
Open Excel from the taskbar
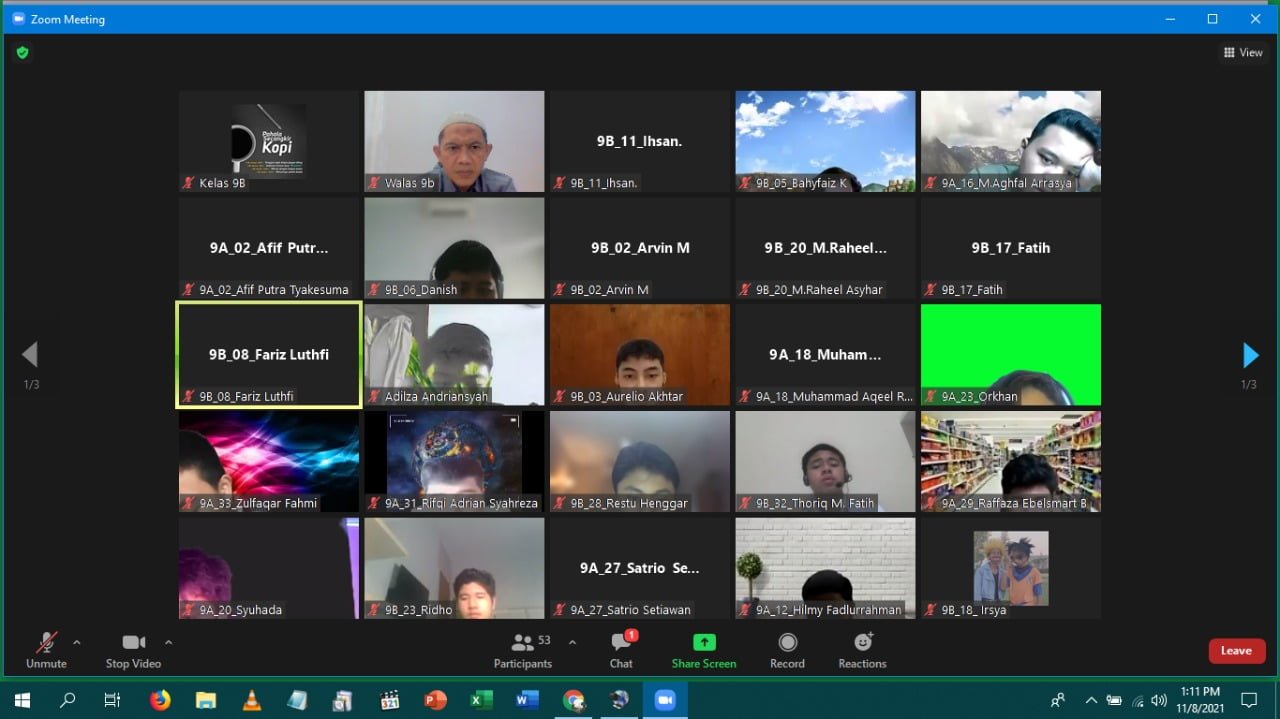click(x=481, y=700)
